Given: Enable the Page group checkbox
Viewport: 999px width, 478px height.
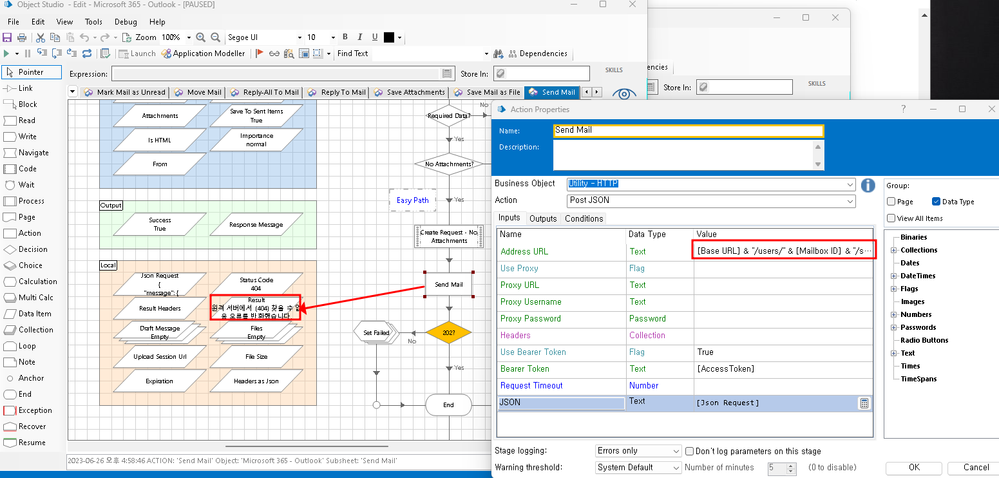Looking at the screenshot, I should pyautogui.click(x=892, y=201).
